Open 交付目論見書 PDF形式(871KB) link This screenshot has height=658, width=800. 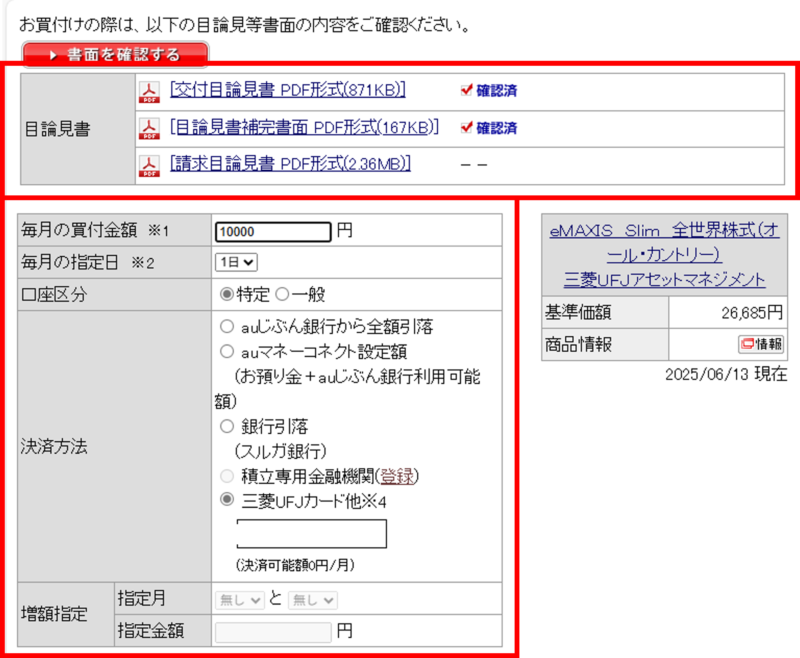coord(288,90)
